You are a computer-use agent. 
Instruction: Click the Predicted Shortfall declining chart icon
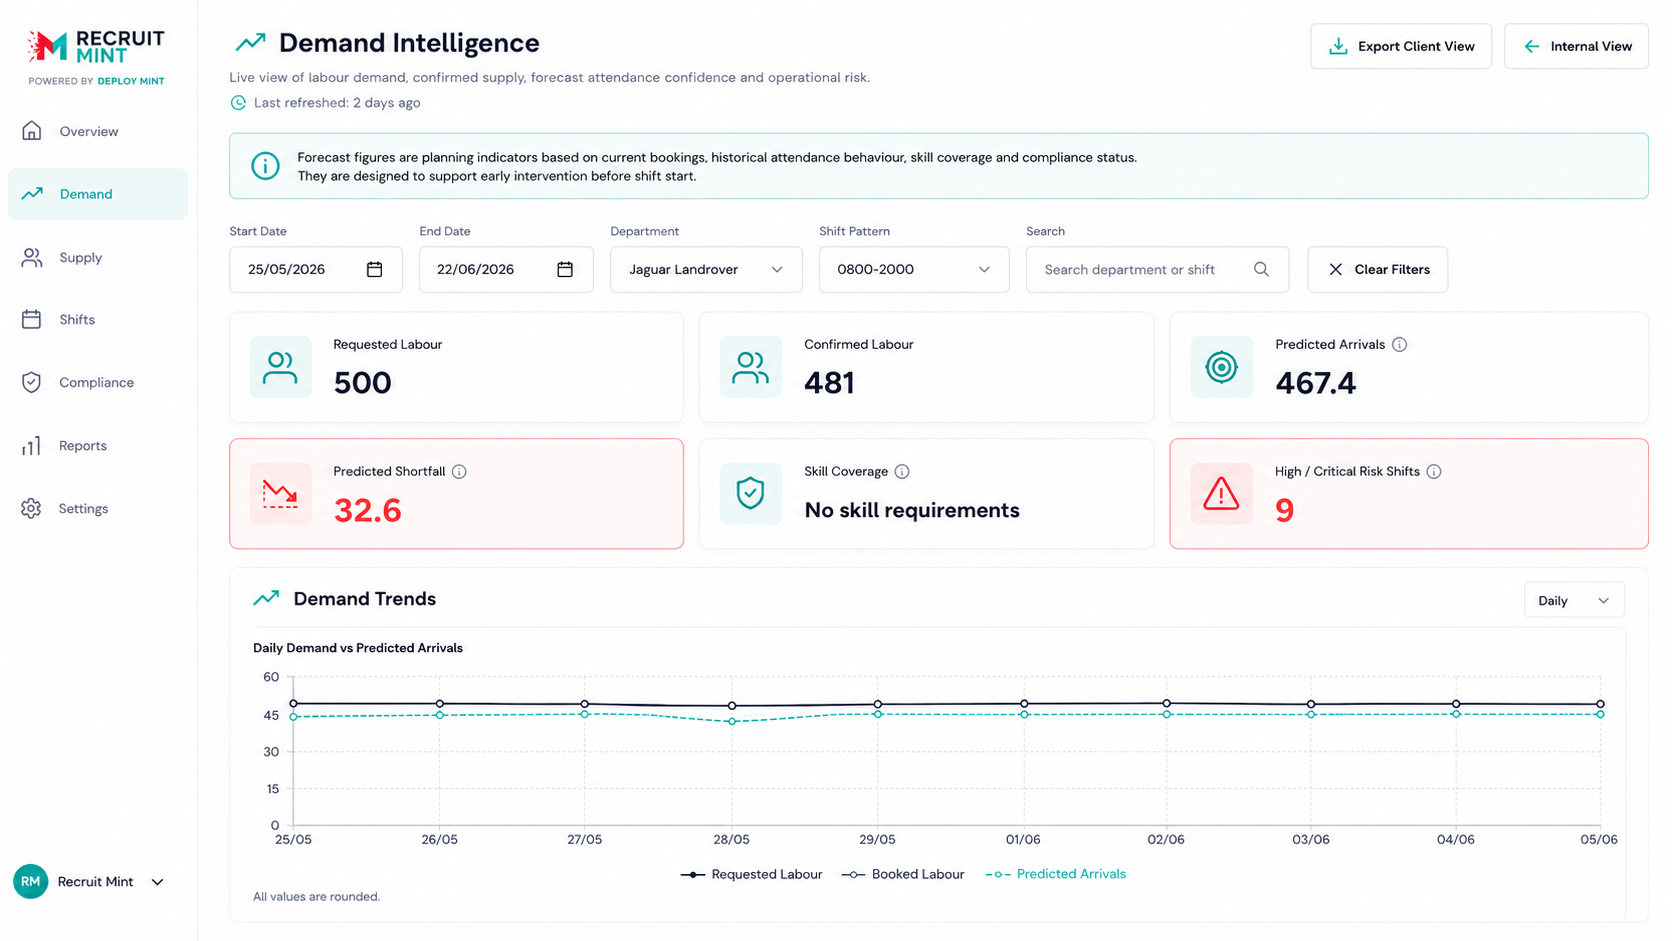click(280, 494)
